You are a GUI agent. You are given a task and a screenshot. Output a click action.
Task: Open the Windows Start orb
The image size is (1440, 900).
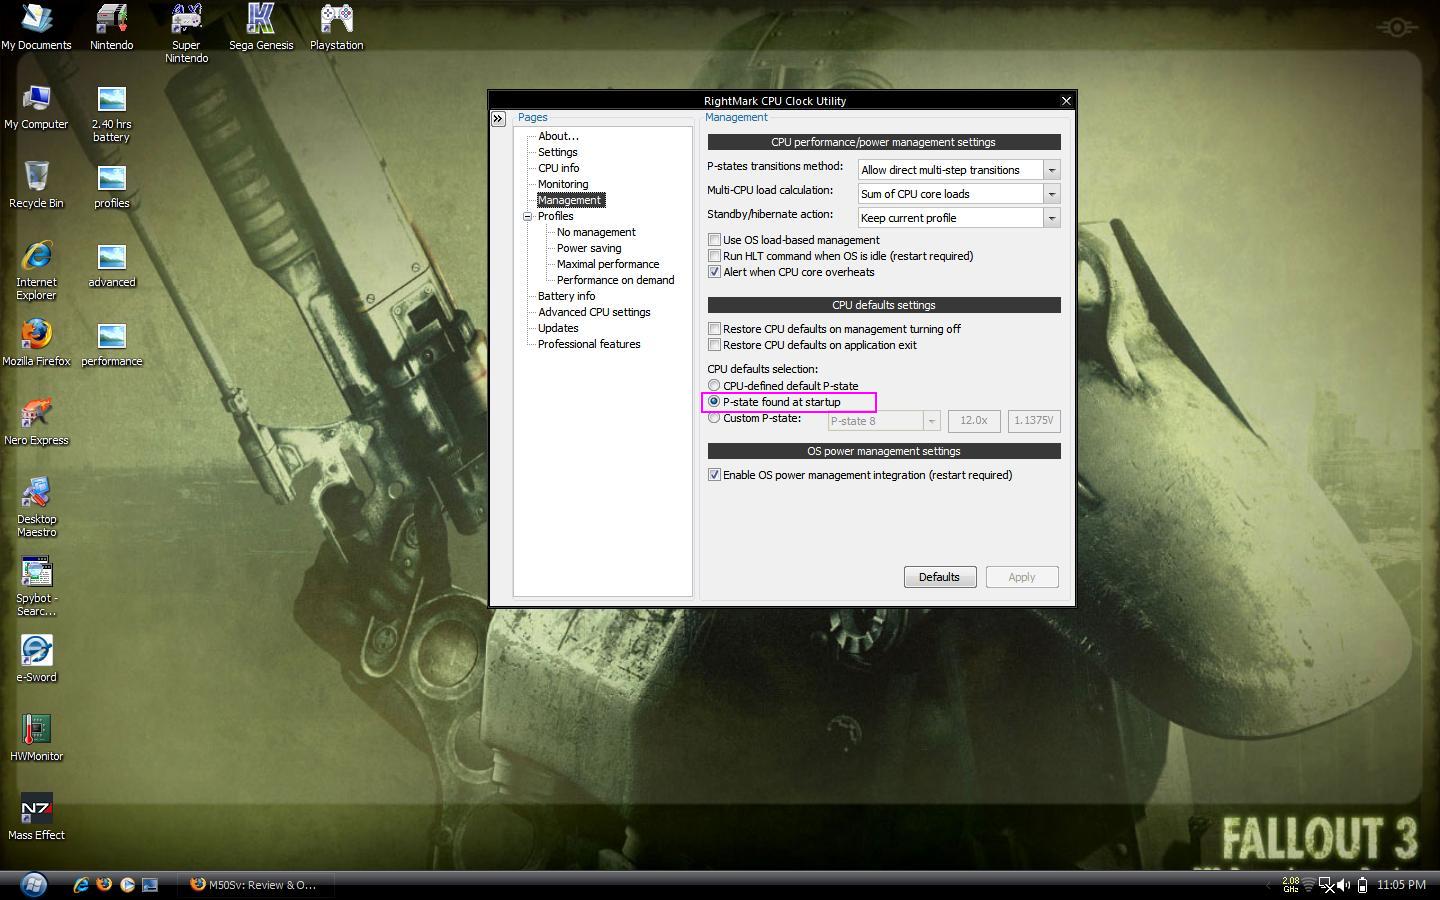(x=33, y=884)
